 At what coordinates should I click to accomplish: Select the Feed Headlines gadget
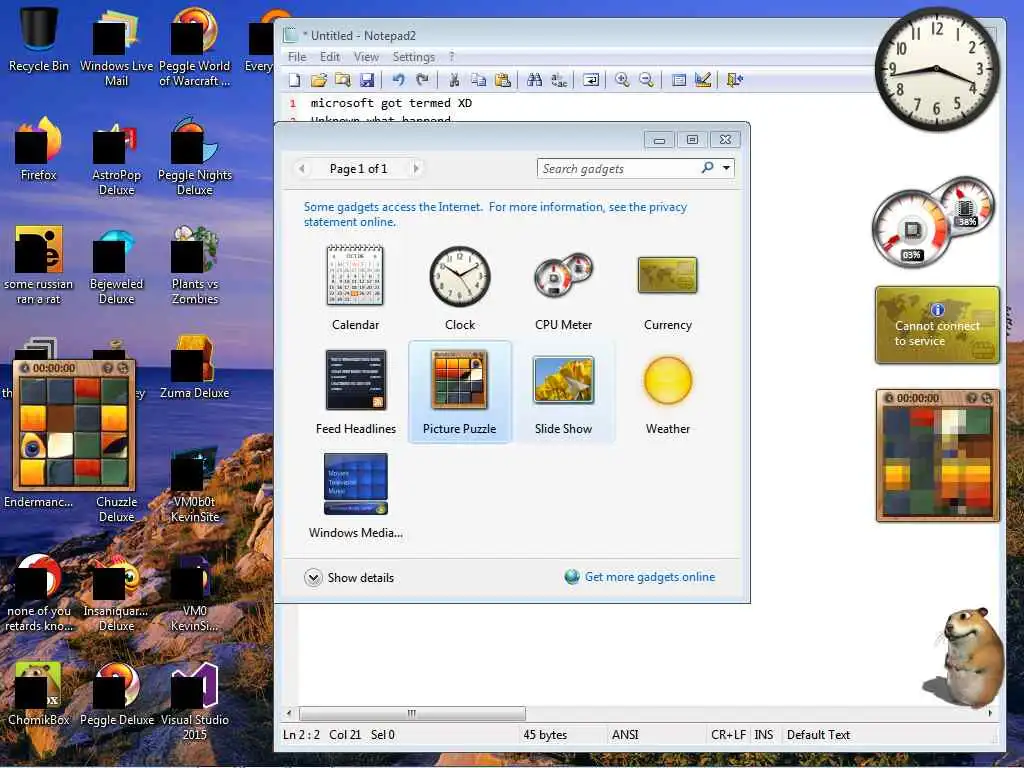point(356,392)
